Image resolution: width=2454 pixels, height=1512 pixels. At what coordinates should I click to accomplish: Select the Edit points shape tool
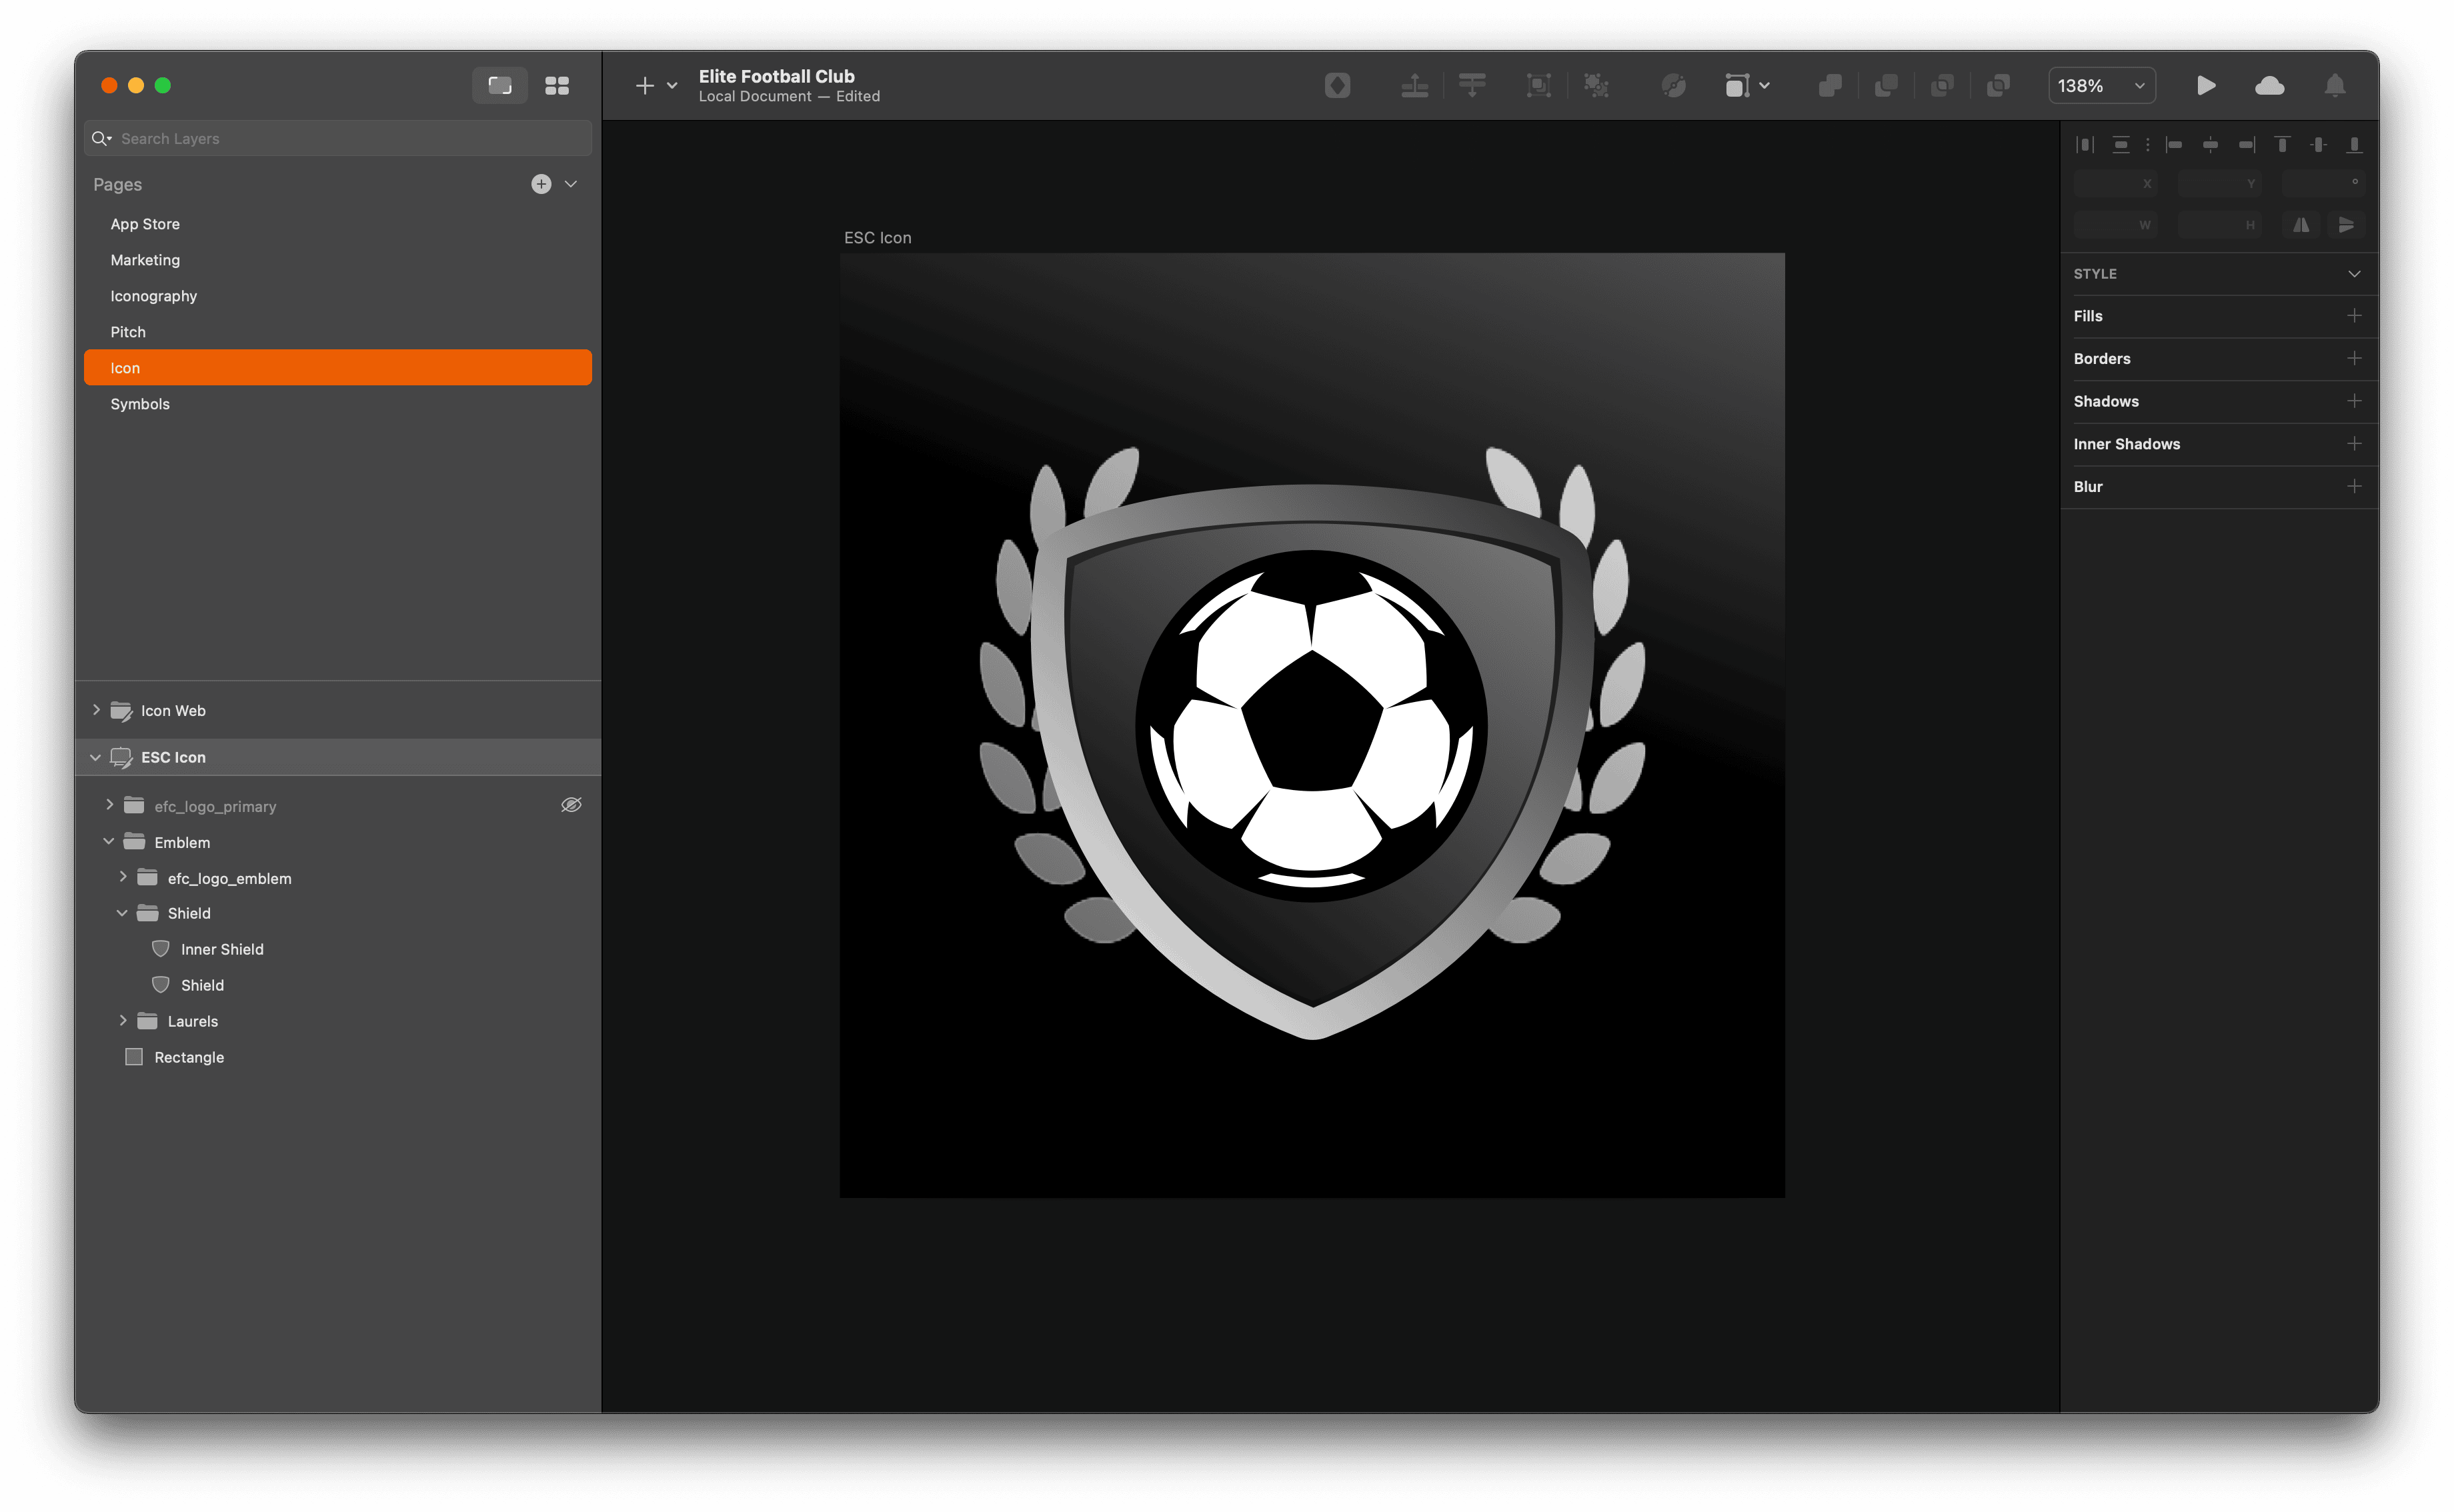1737,86
